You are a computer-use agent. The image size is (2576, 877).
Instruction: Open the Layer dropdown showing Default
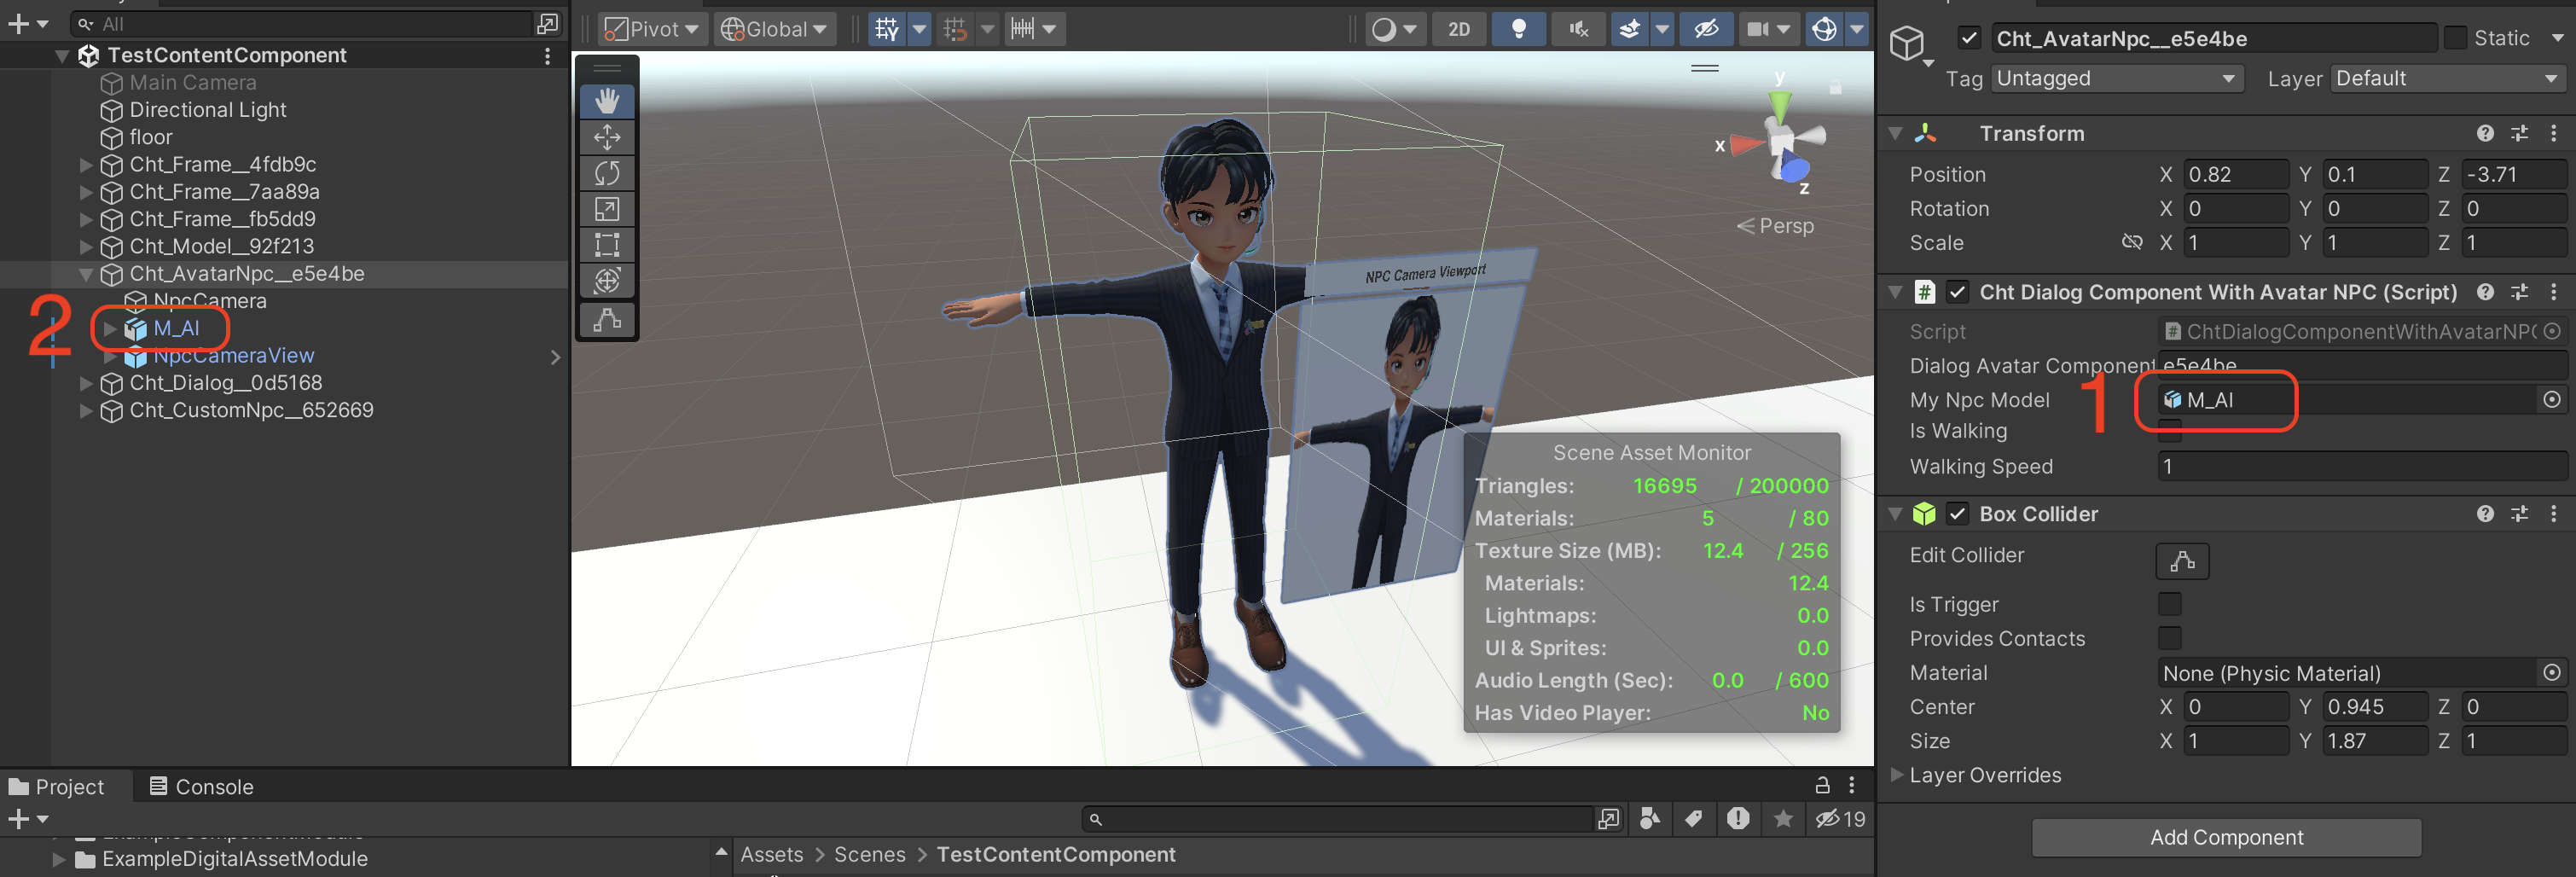(2447, 78)
